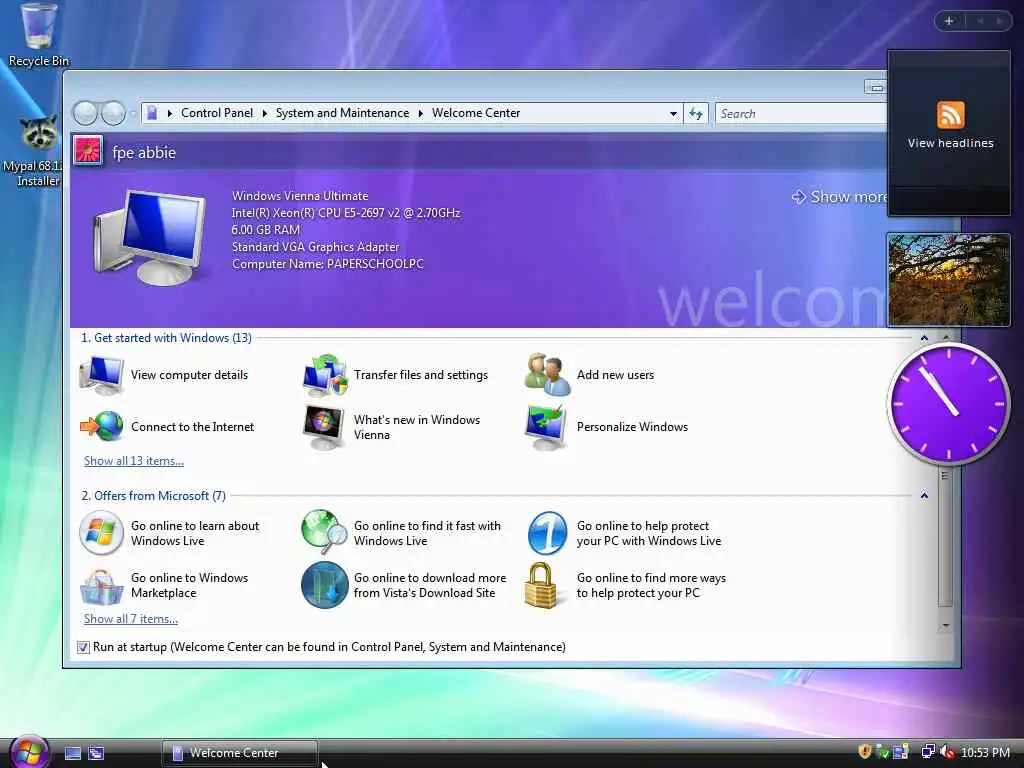This screenshot has width=1024, height=768.
Task: Click the Show more details link
Action: pos(839,197)
